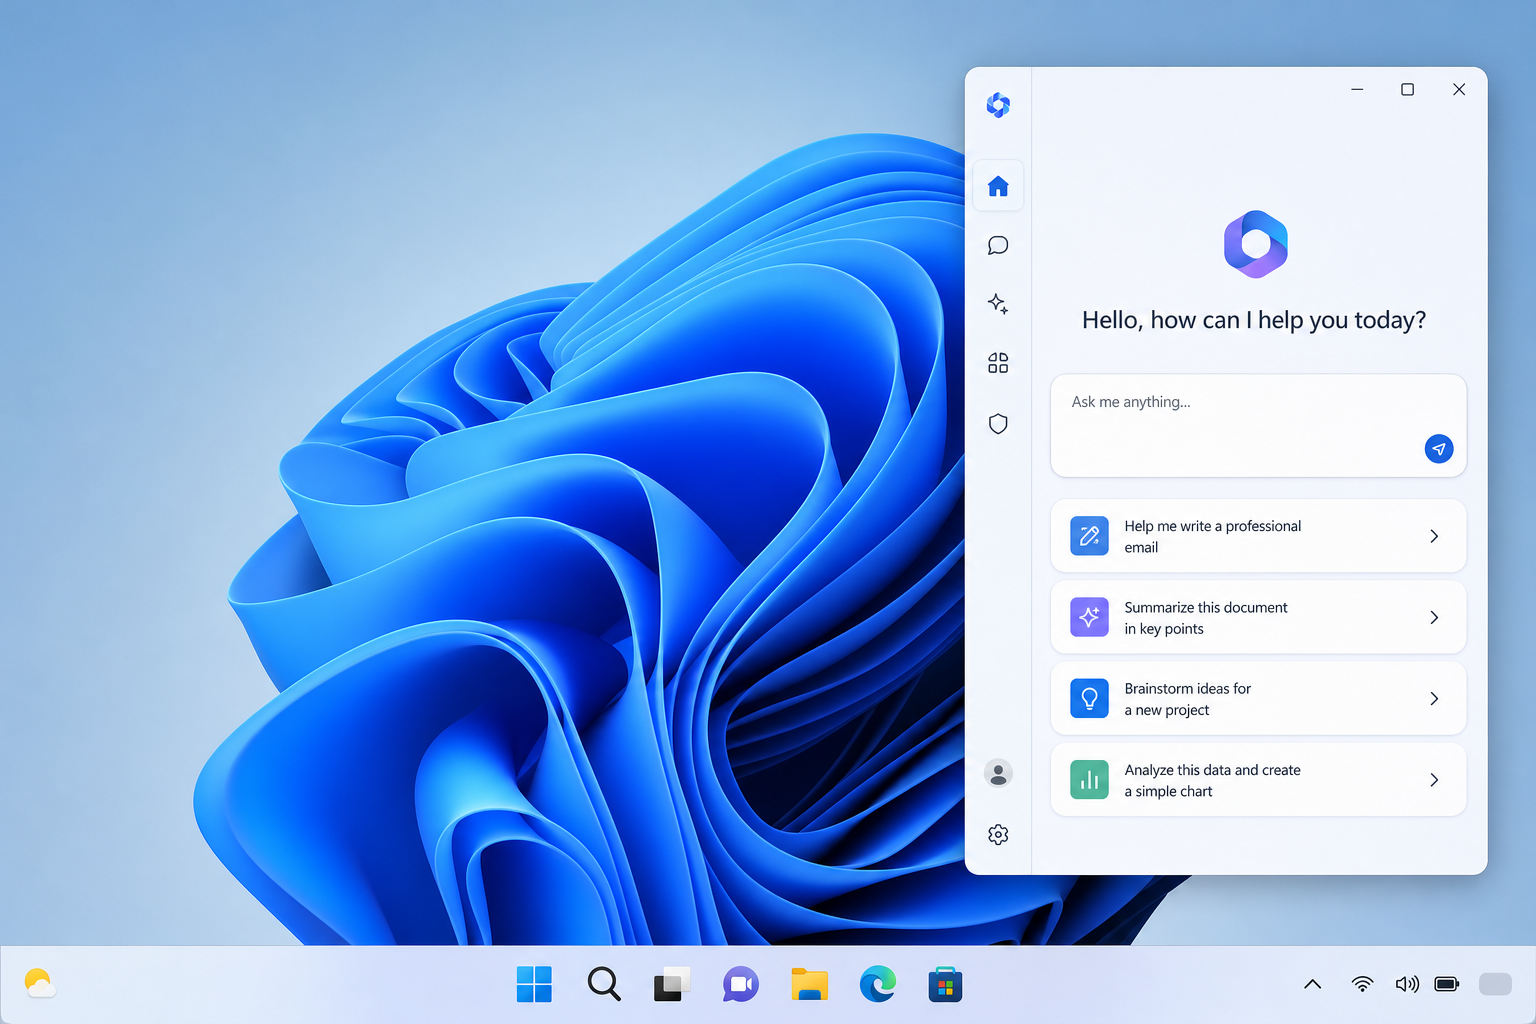Click the battery icon in system tray
This screenshot has height=1024, width=1536.
(1447, 984)
